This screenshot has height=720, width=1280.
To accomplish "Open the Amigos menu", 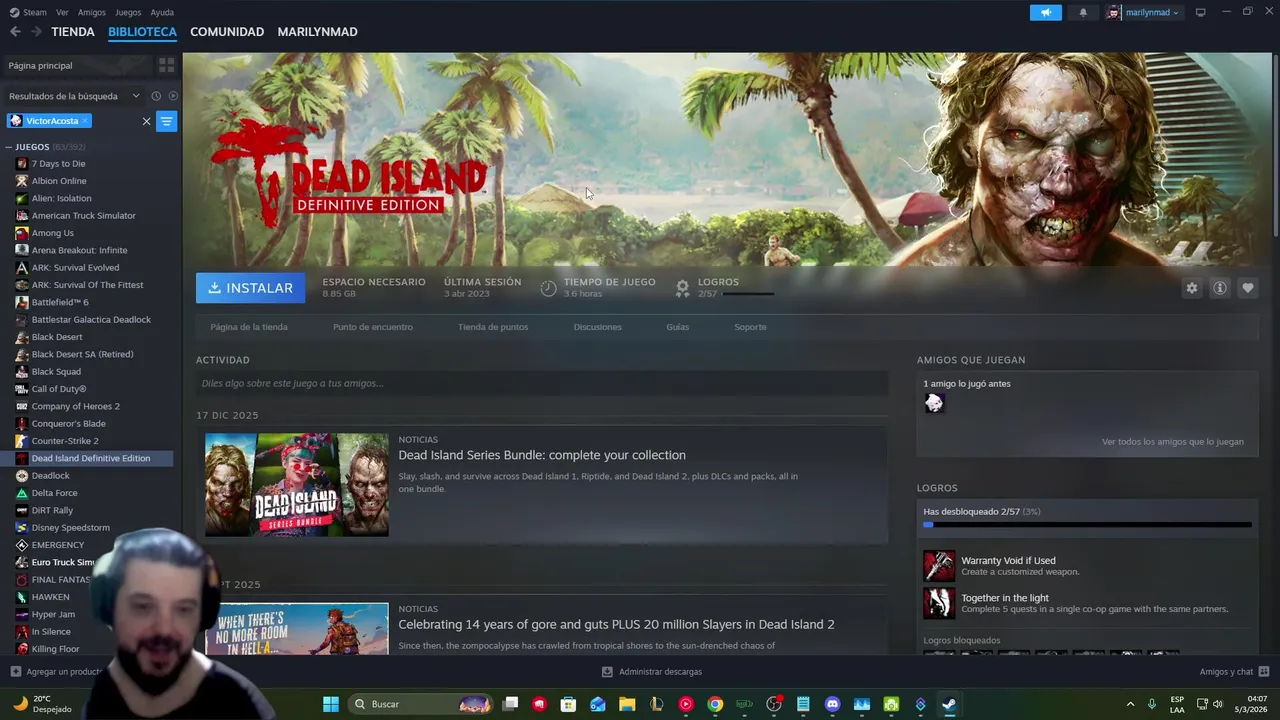I will (x=92, y=12).
